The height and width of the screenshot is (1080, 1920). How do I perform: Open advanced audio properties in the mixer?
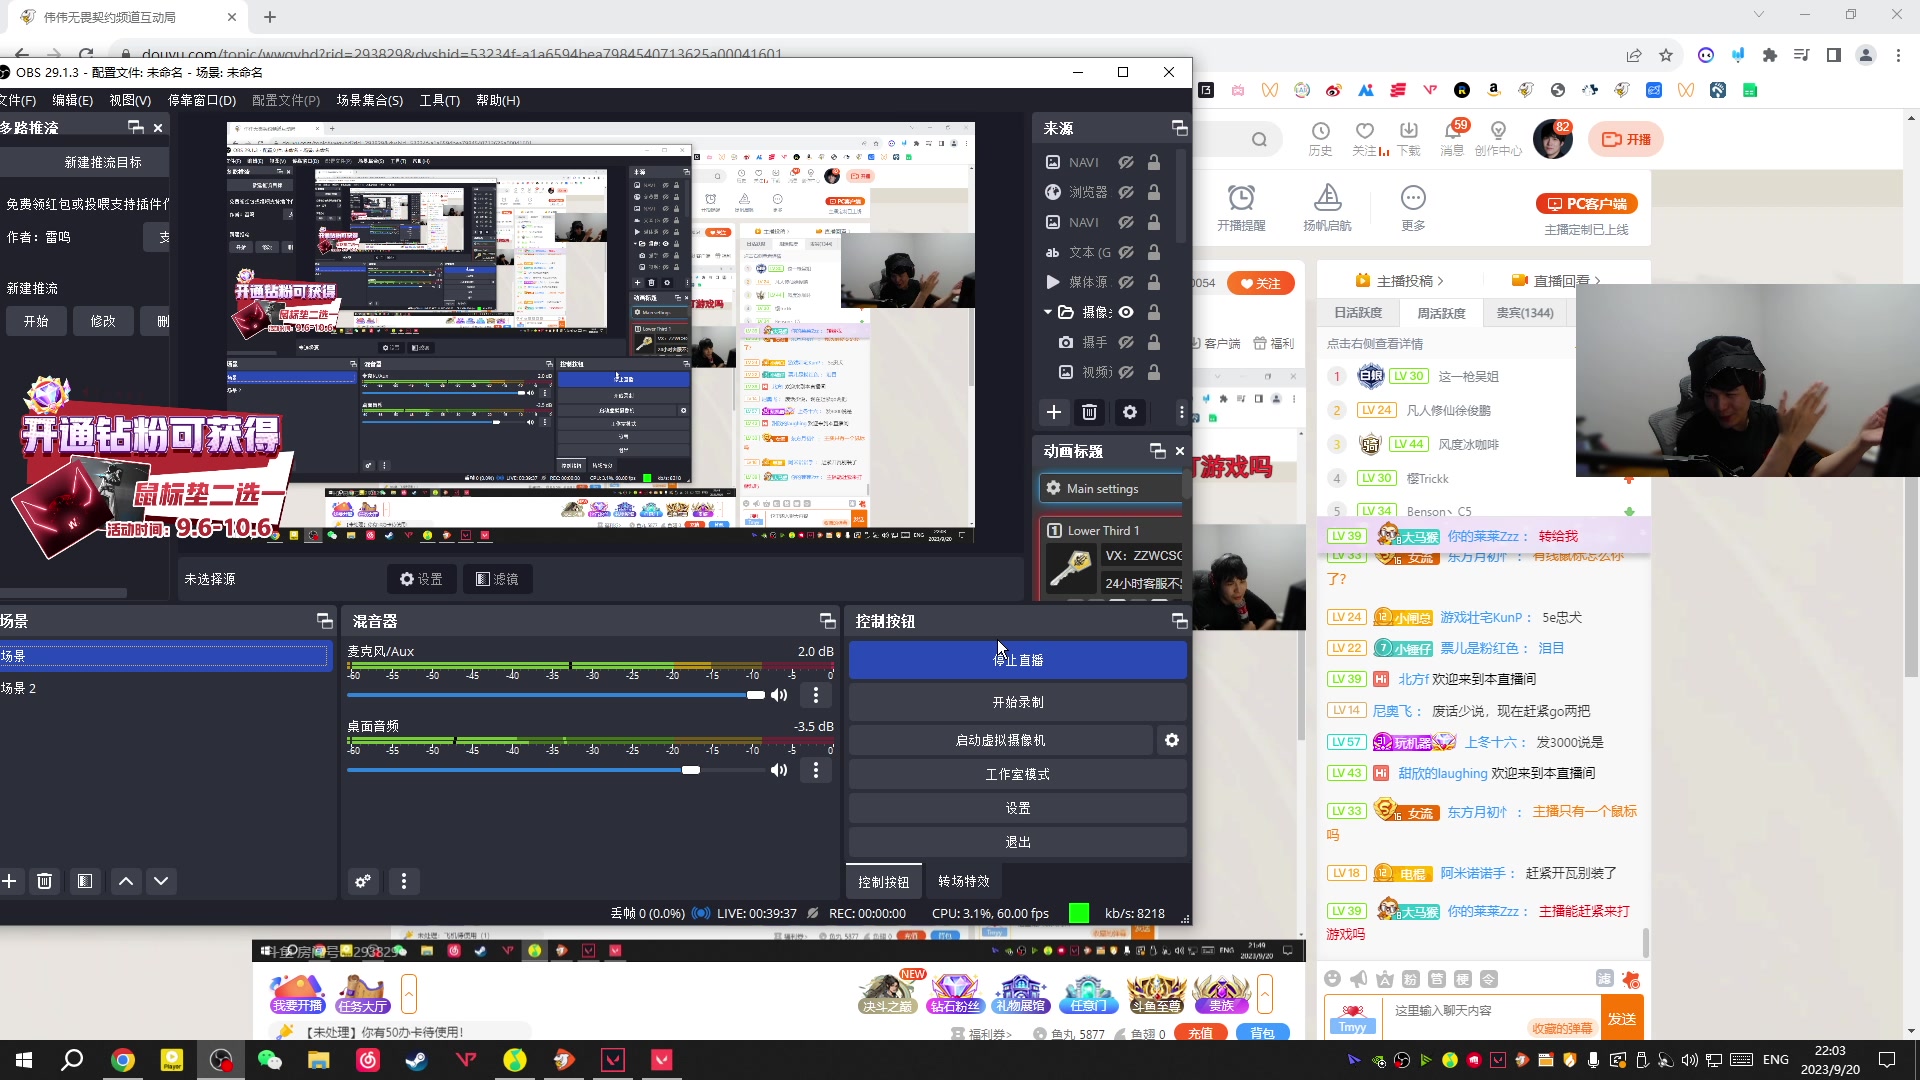click(x=363, y=881)
